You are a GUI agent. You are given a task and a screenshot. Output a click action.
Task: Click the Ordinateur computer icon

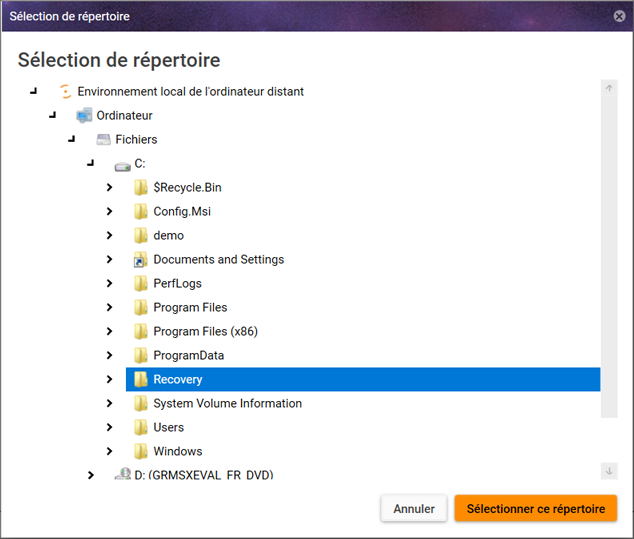(84, 115)
